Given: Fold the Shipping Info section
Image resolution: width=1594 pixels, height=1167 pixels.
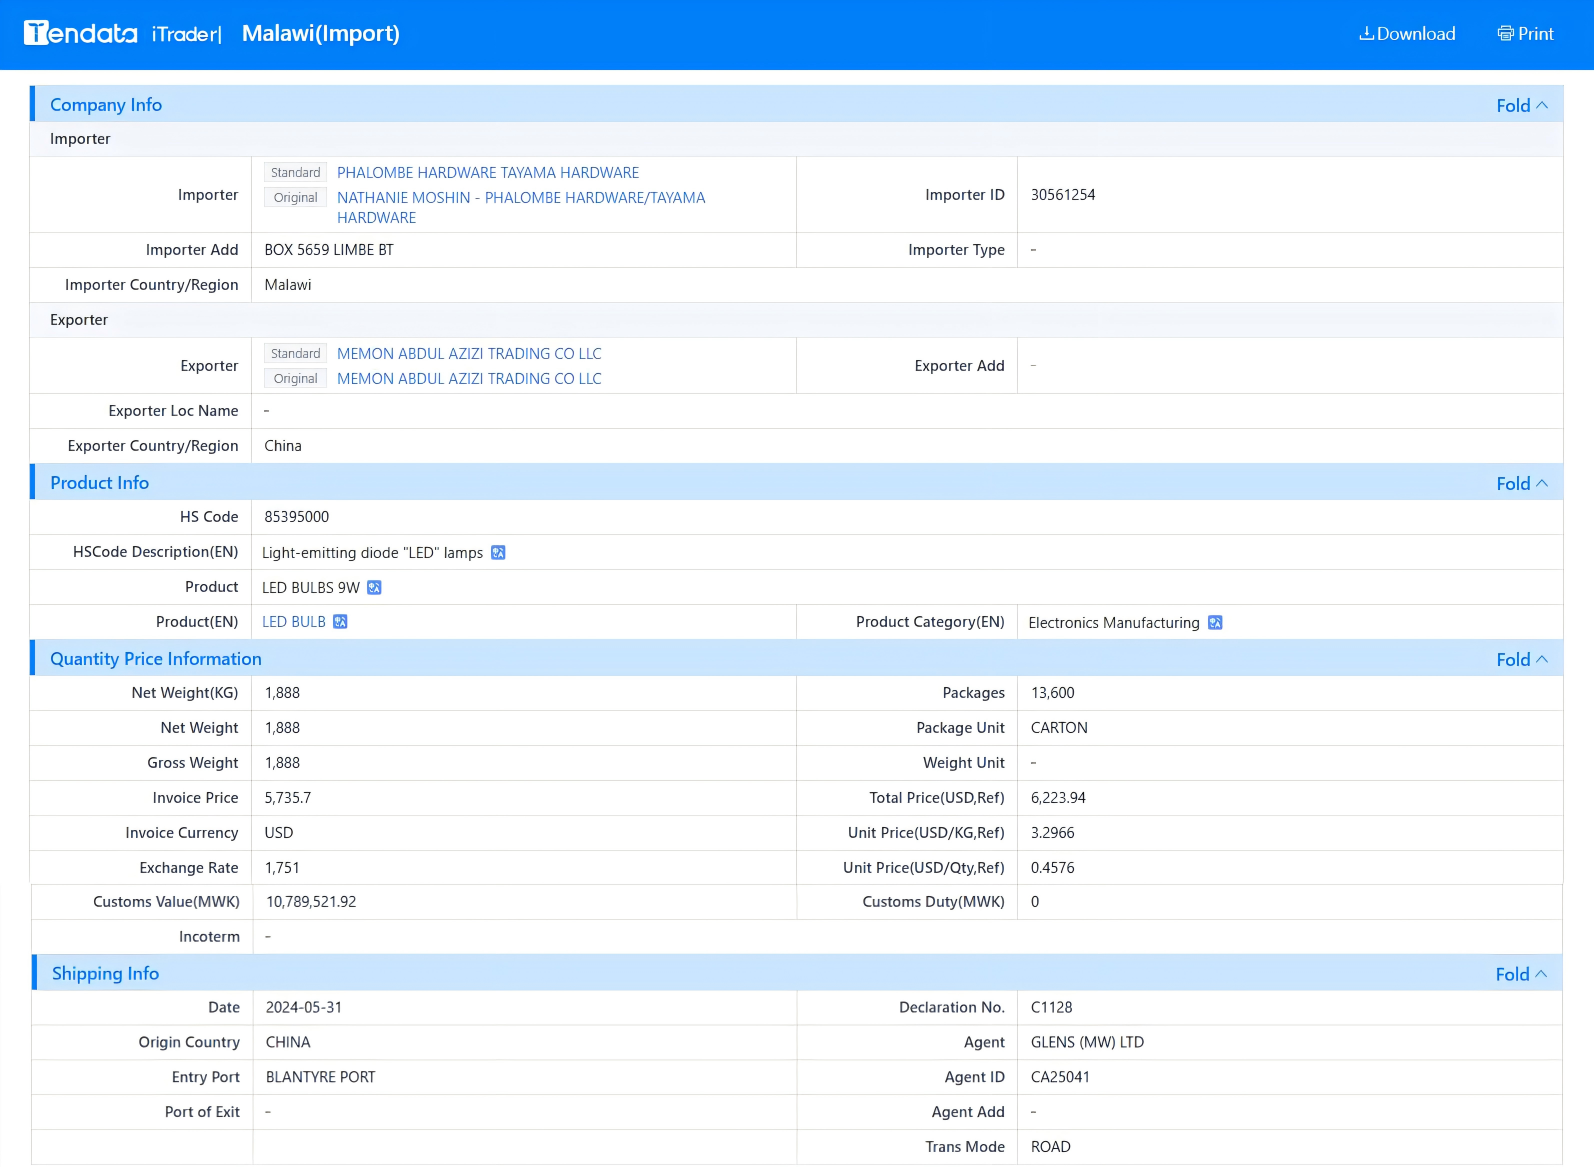Looking at the screenshot, I should [1521, 975].
